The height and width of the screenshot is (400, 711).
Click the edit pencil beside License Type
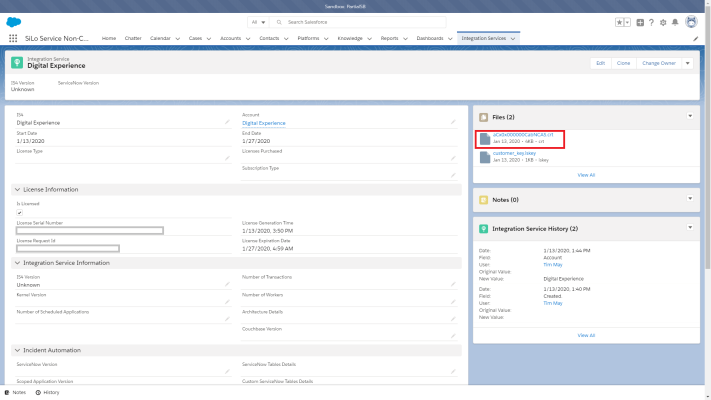pyautogui.click(x=227, y=156)
